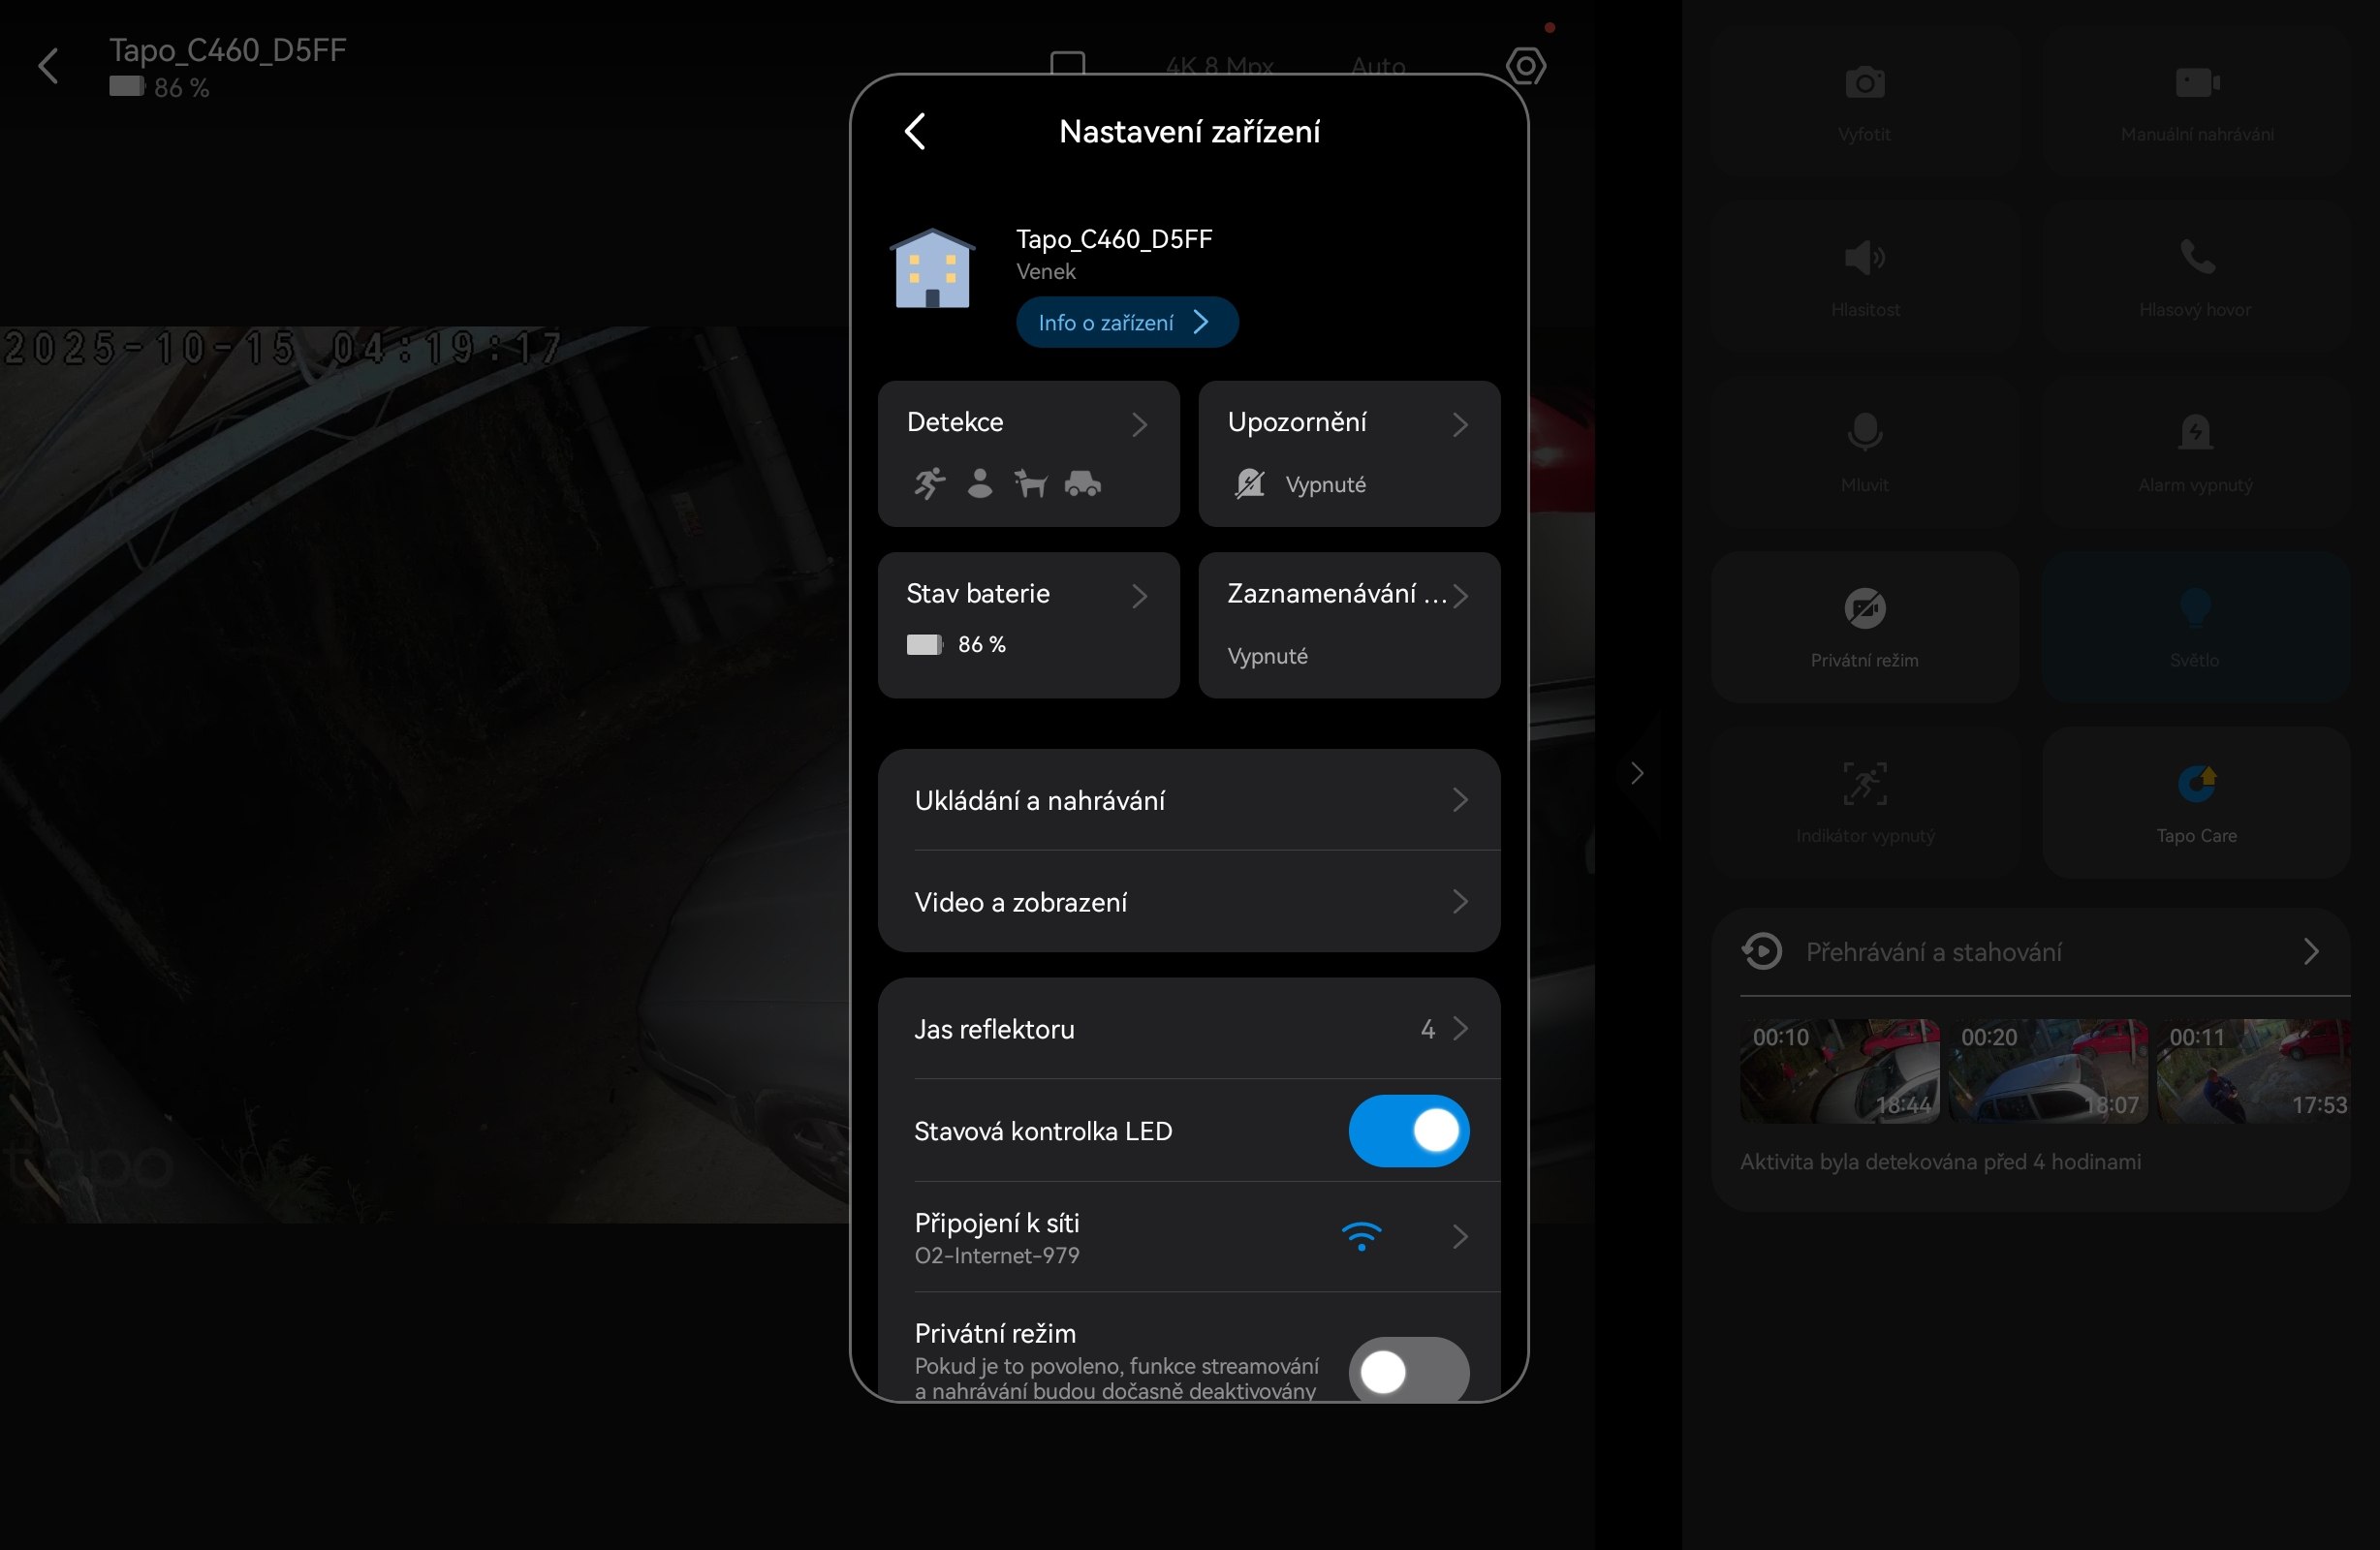Open Video a zobrazení menu item

point(1188,902)
